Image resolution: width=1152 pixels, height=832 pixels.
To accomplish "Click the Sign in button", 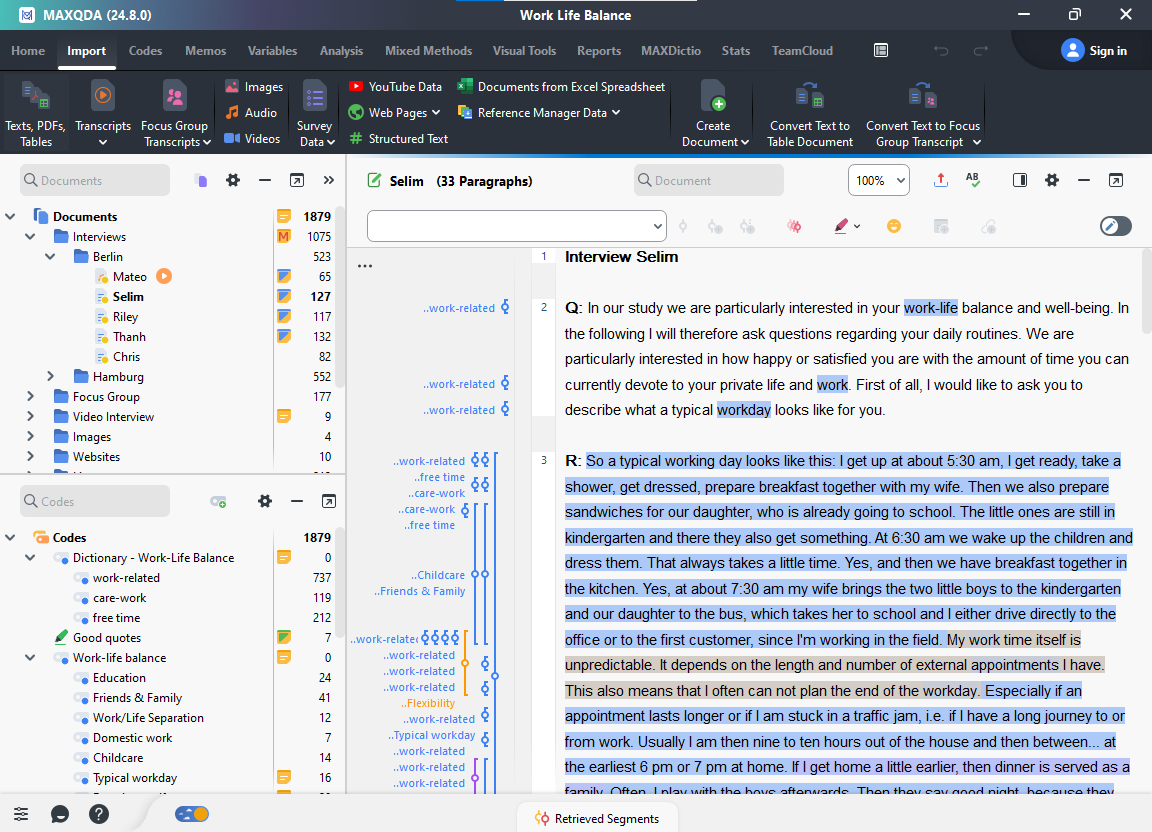I will point(1093,50).
